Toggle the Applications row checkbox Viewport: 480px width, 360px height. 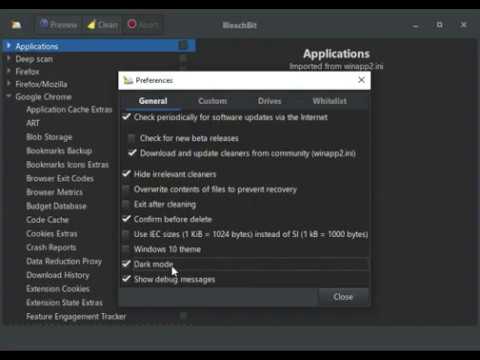(183, 45)
